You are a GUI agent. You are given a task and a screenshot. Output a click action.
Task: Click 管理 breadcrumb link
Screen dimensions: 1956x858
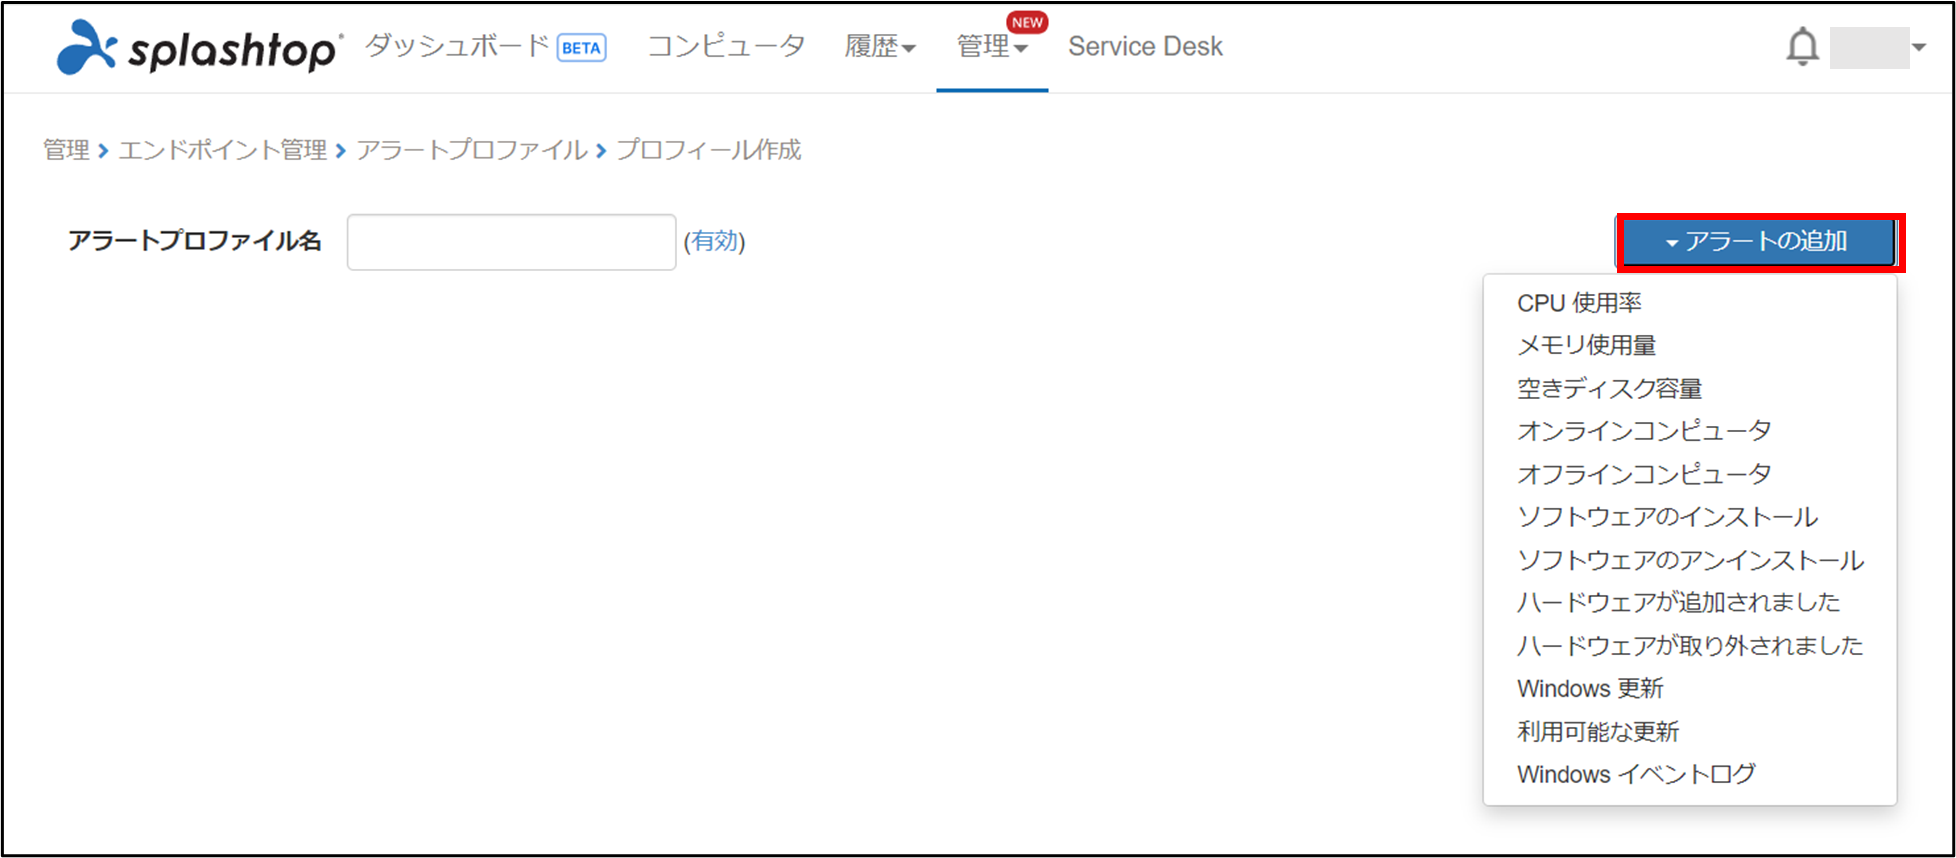pos(66,150)
